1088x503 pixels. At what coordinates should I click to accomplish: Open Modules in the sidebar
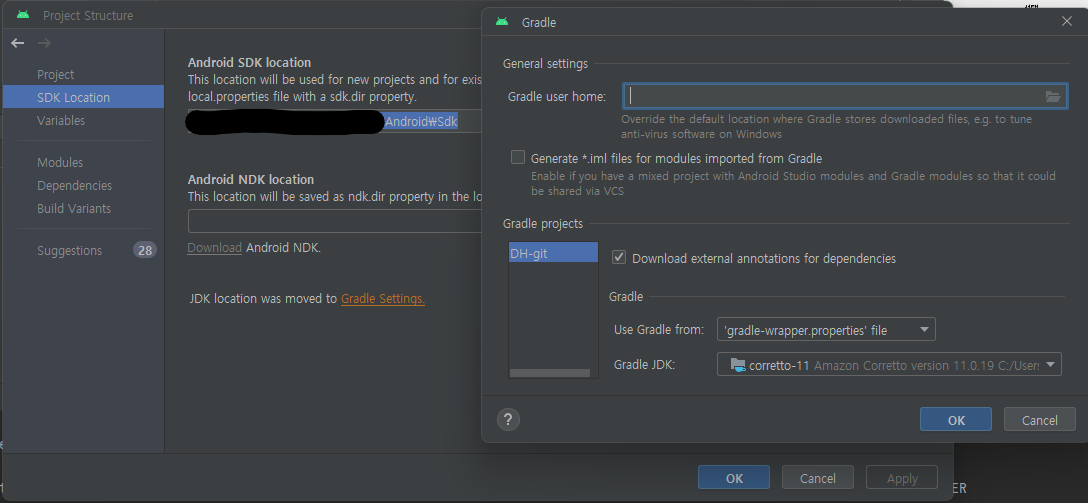tap(60, 162)
